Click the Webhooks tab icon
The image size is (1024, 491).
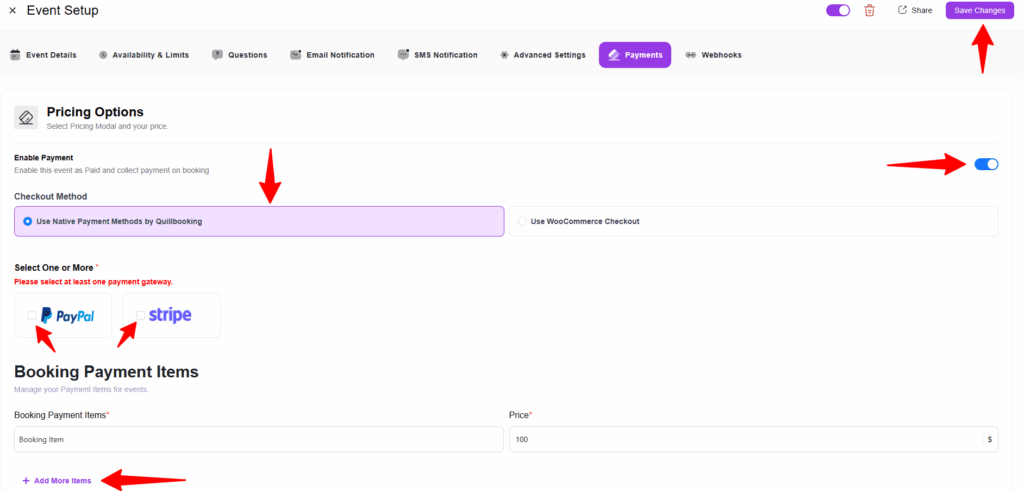691,55
